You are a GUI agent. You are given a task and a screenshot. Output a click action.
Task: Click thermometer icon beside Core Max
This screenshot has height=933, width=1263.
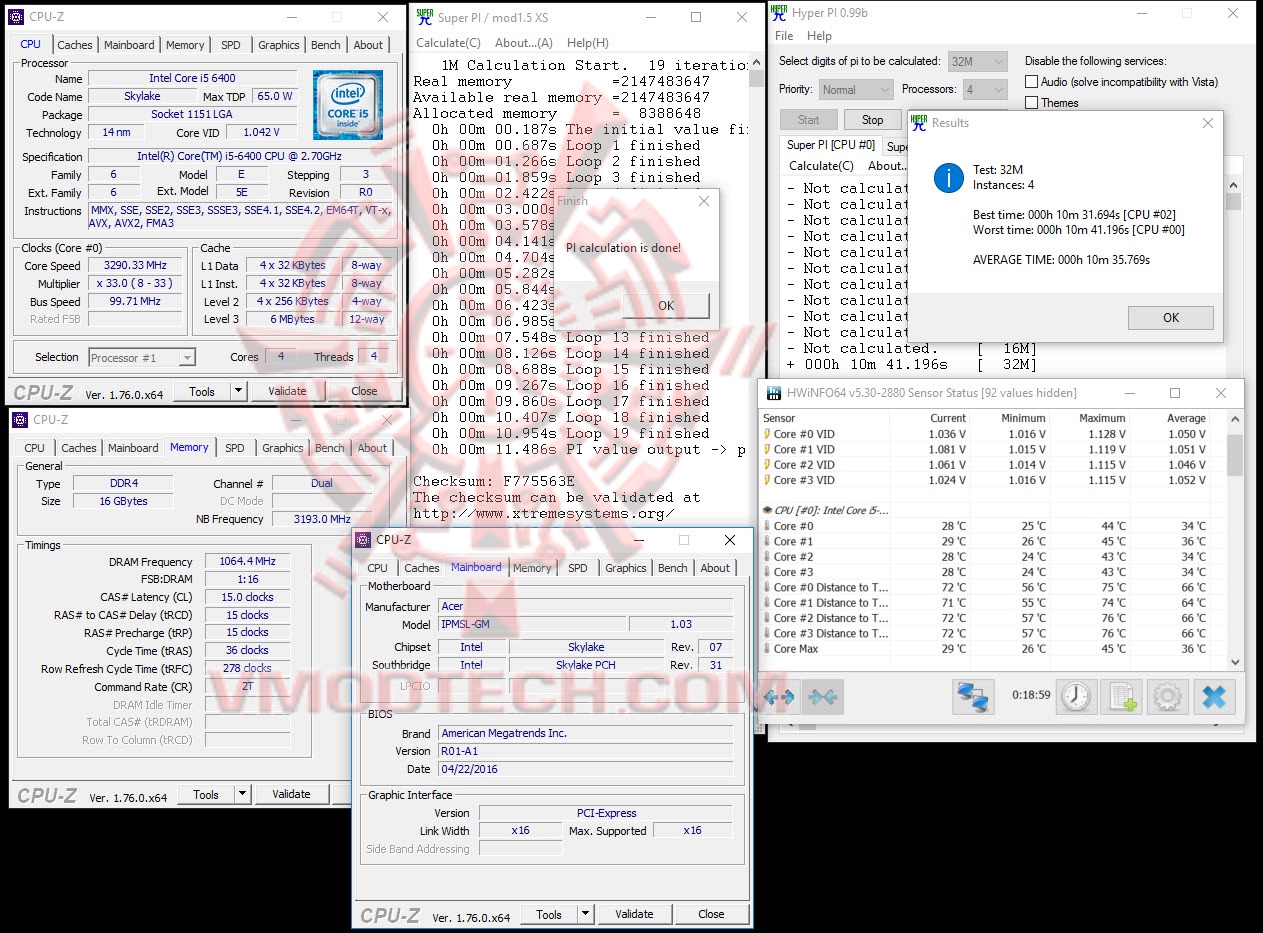pyautogui.click(x=766, y=649)
